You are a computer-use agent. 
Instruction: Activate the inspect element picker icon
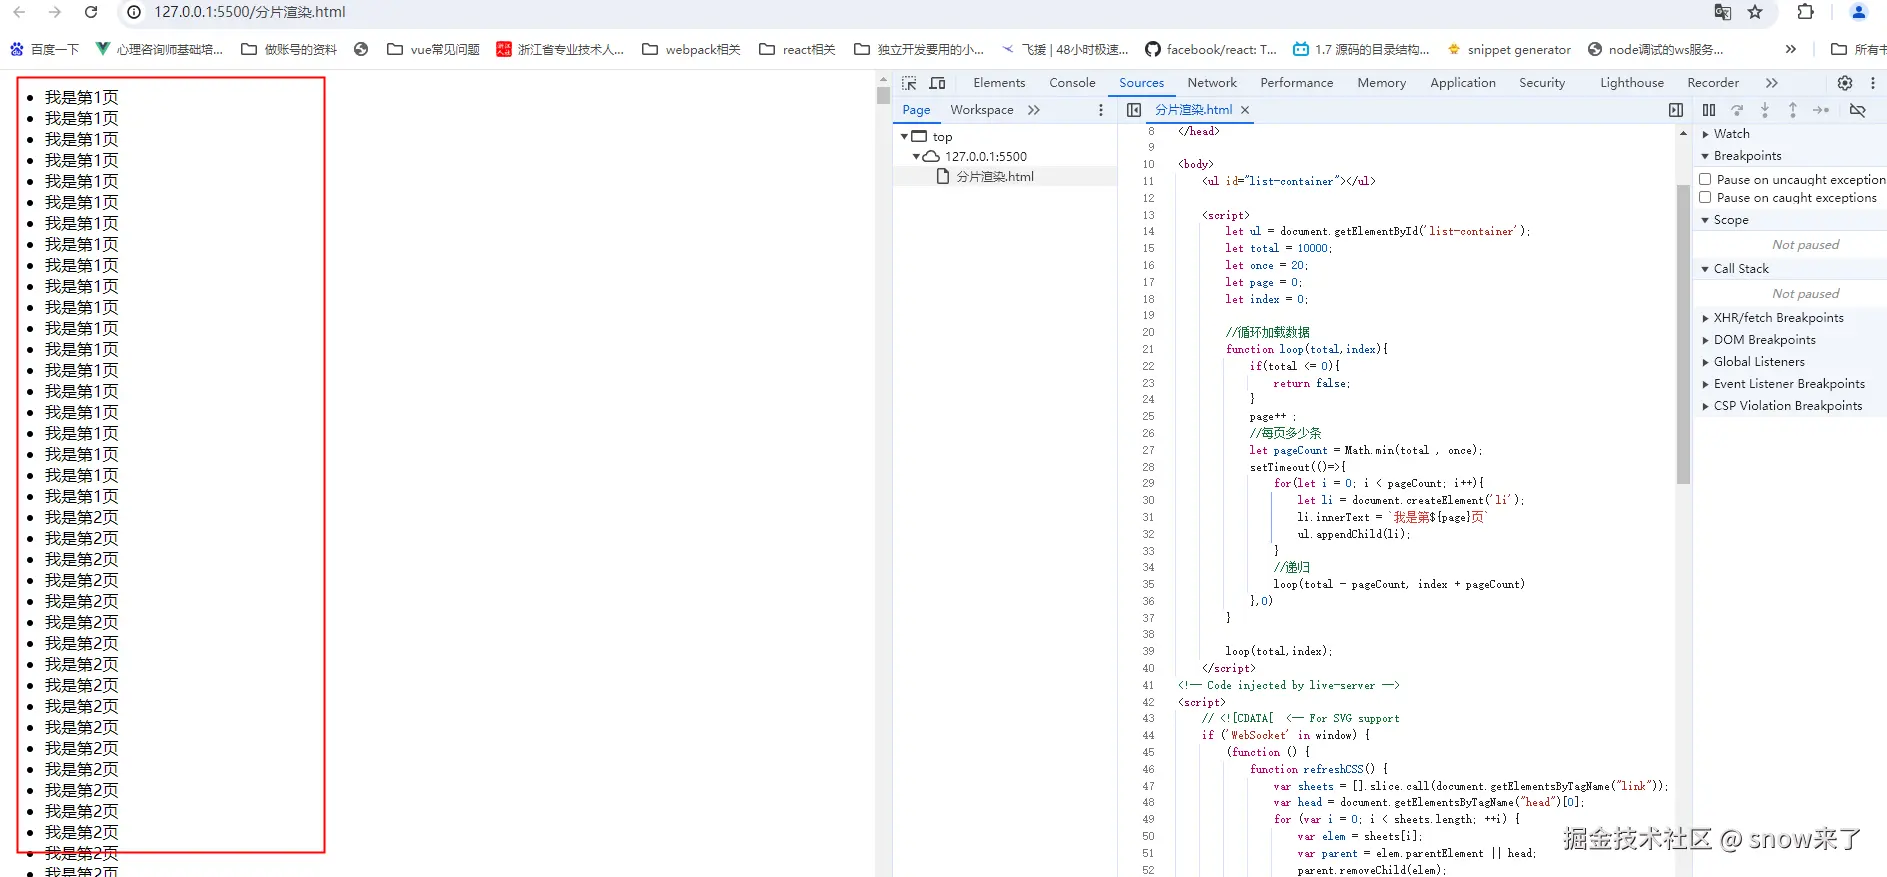point(909,83)
